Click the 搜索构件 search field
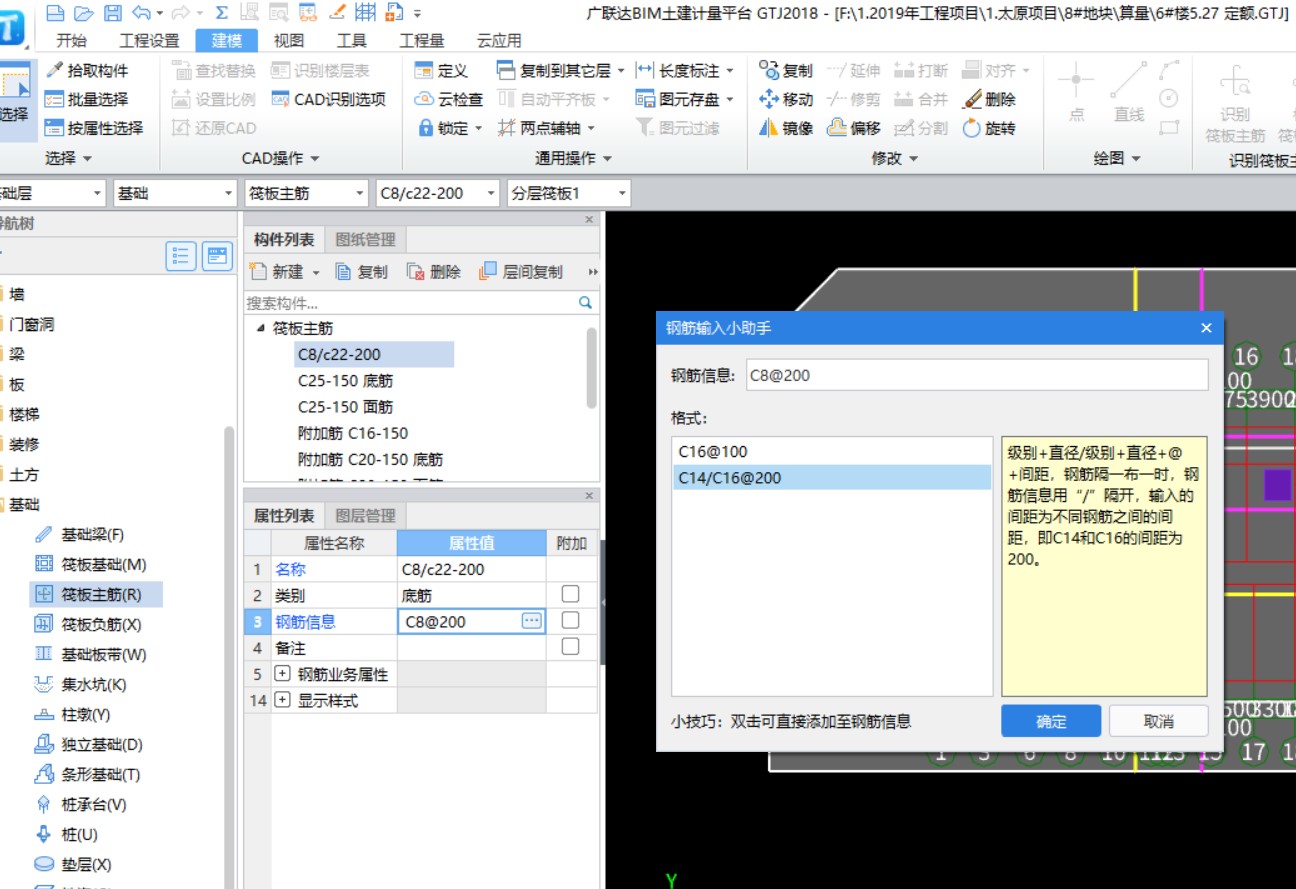Viewport: 1296px width, 889px height. coord(410,302)
